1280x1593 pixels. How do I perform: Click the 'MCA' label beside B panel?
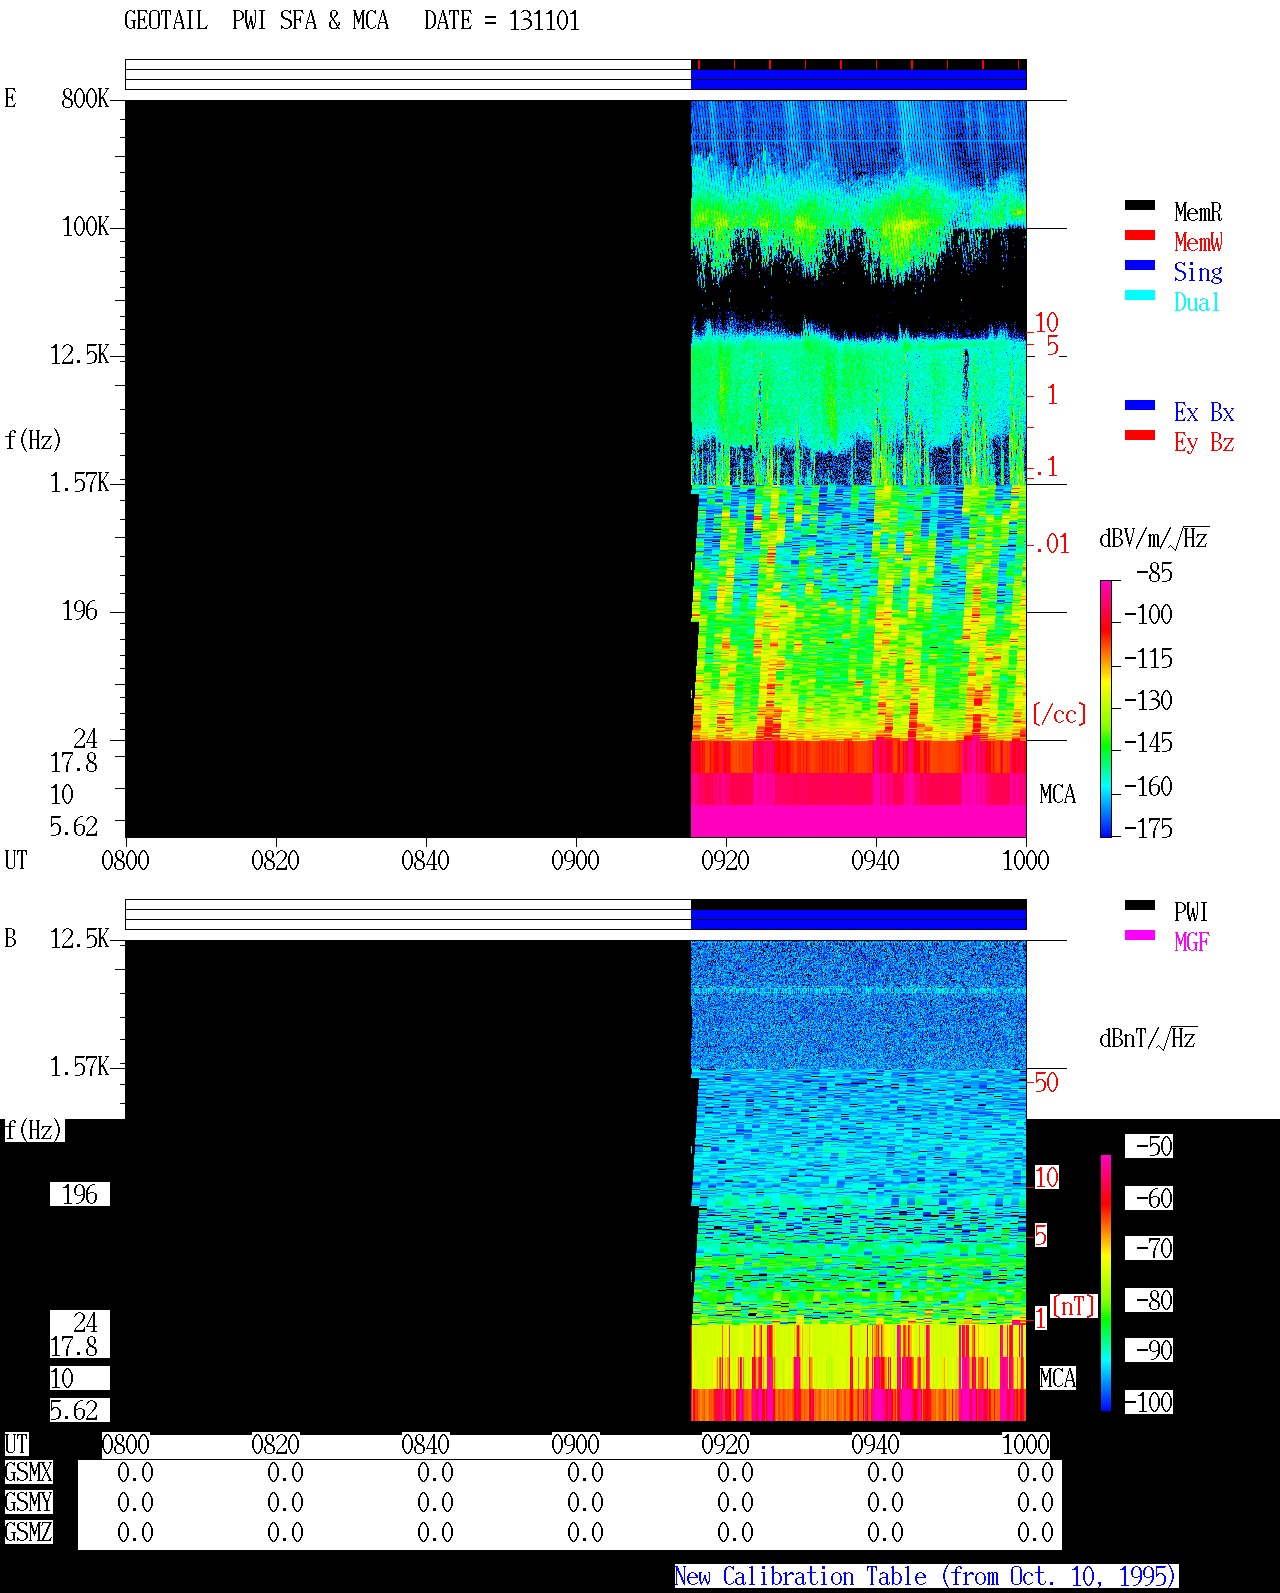tap(1057, 1378)
